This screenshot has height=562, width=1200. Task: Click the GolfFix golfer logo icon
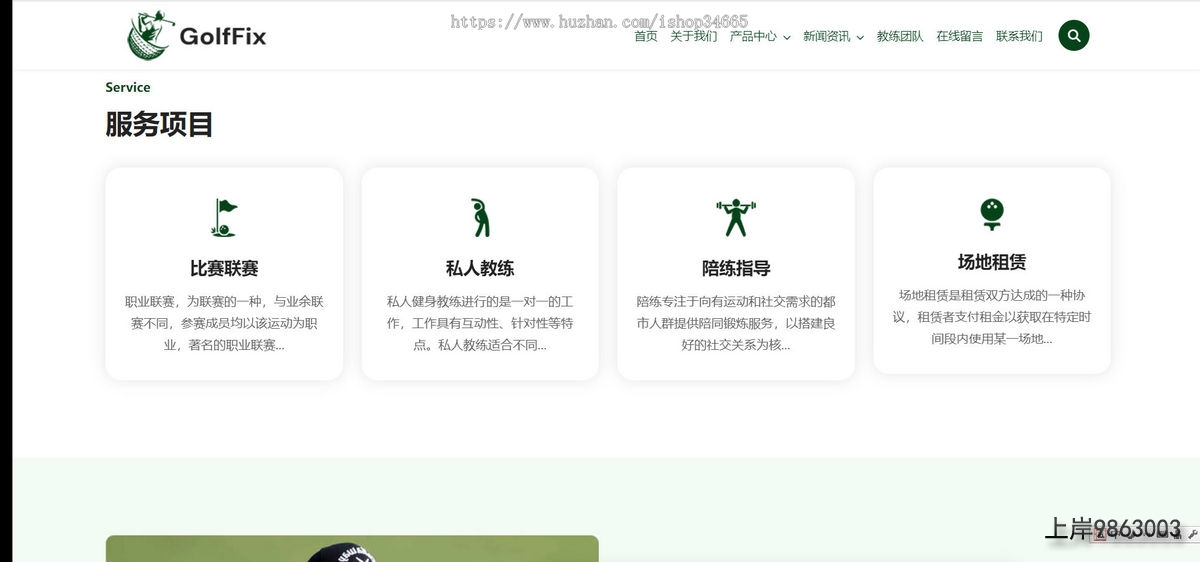click(150, 36)
